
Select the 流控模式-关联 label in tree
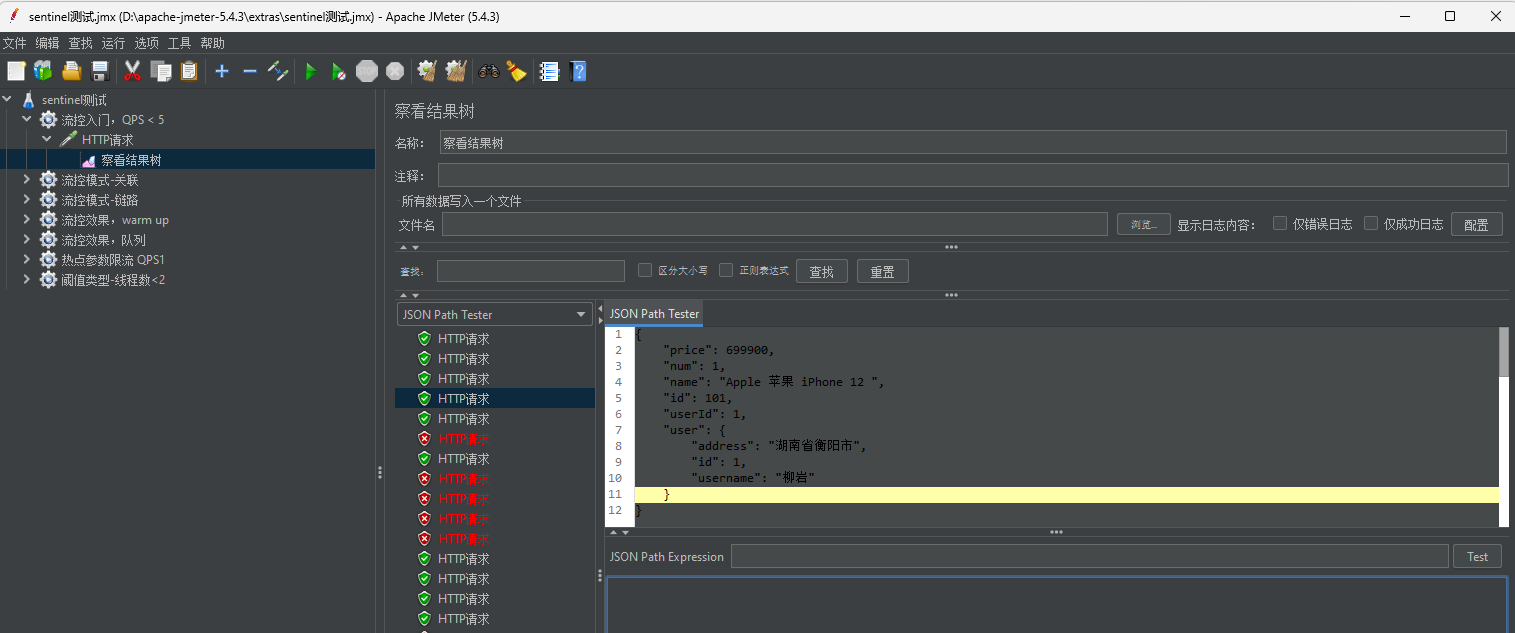pyautogui.click(x=99, y=180)
